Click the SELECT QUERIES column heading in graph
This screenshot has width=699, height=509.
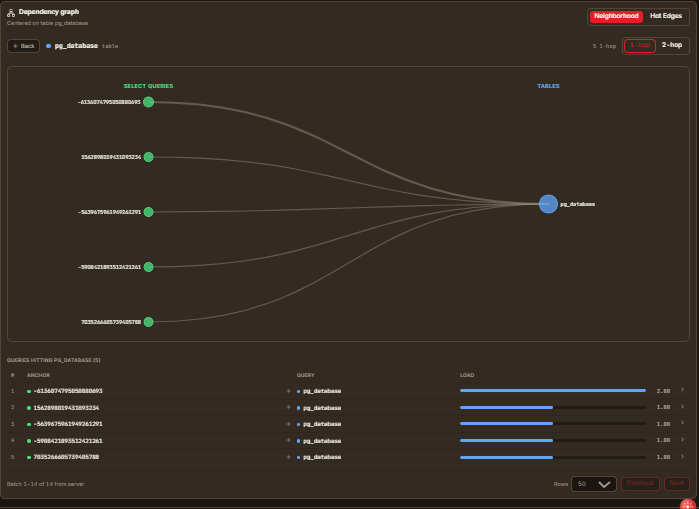pyautogui.click(x=148, y=86)
